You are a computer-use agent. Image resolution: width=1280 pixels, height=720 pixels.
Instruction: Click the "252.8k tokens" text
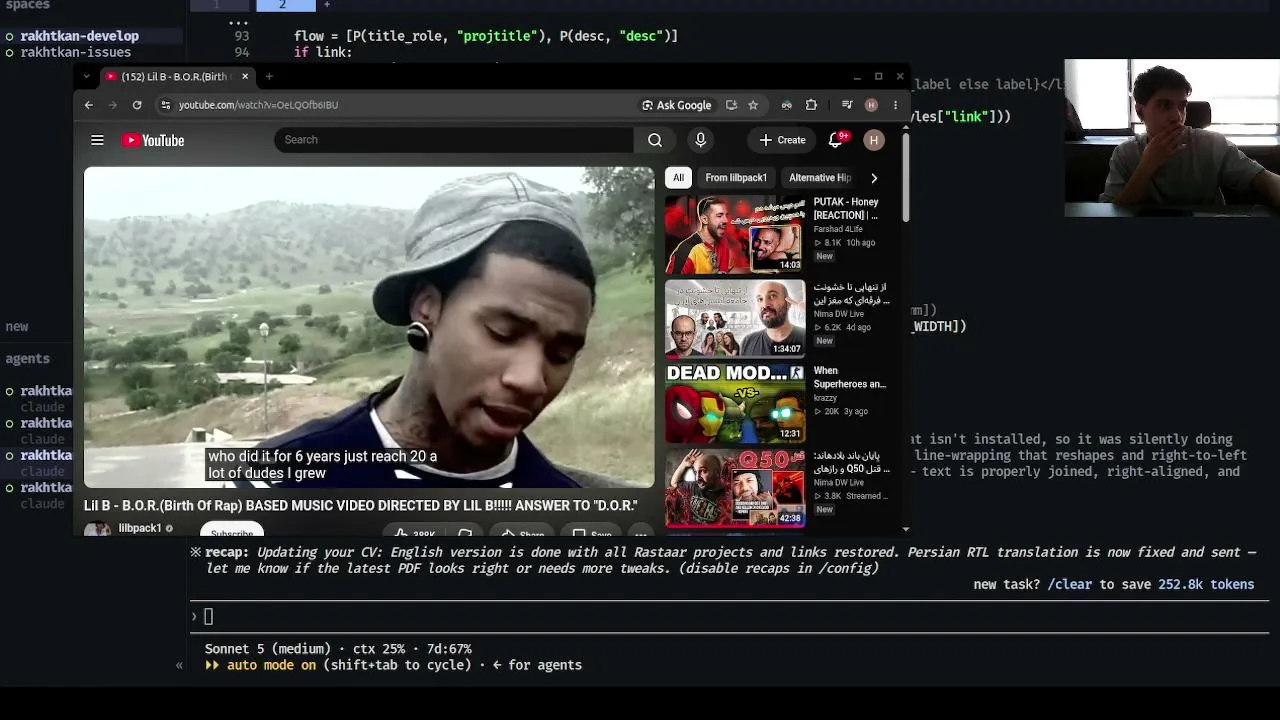pyautogui.click(x=1206, y=584)
